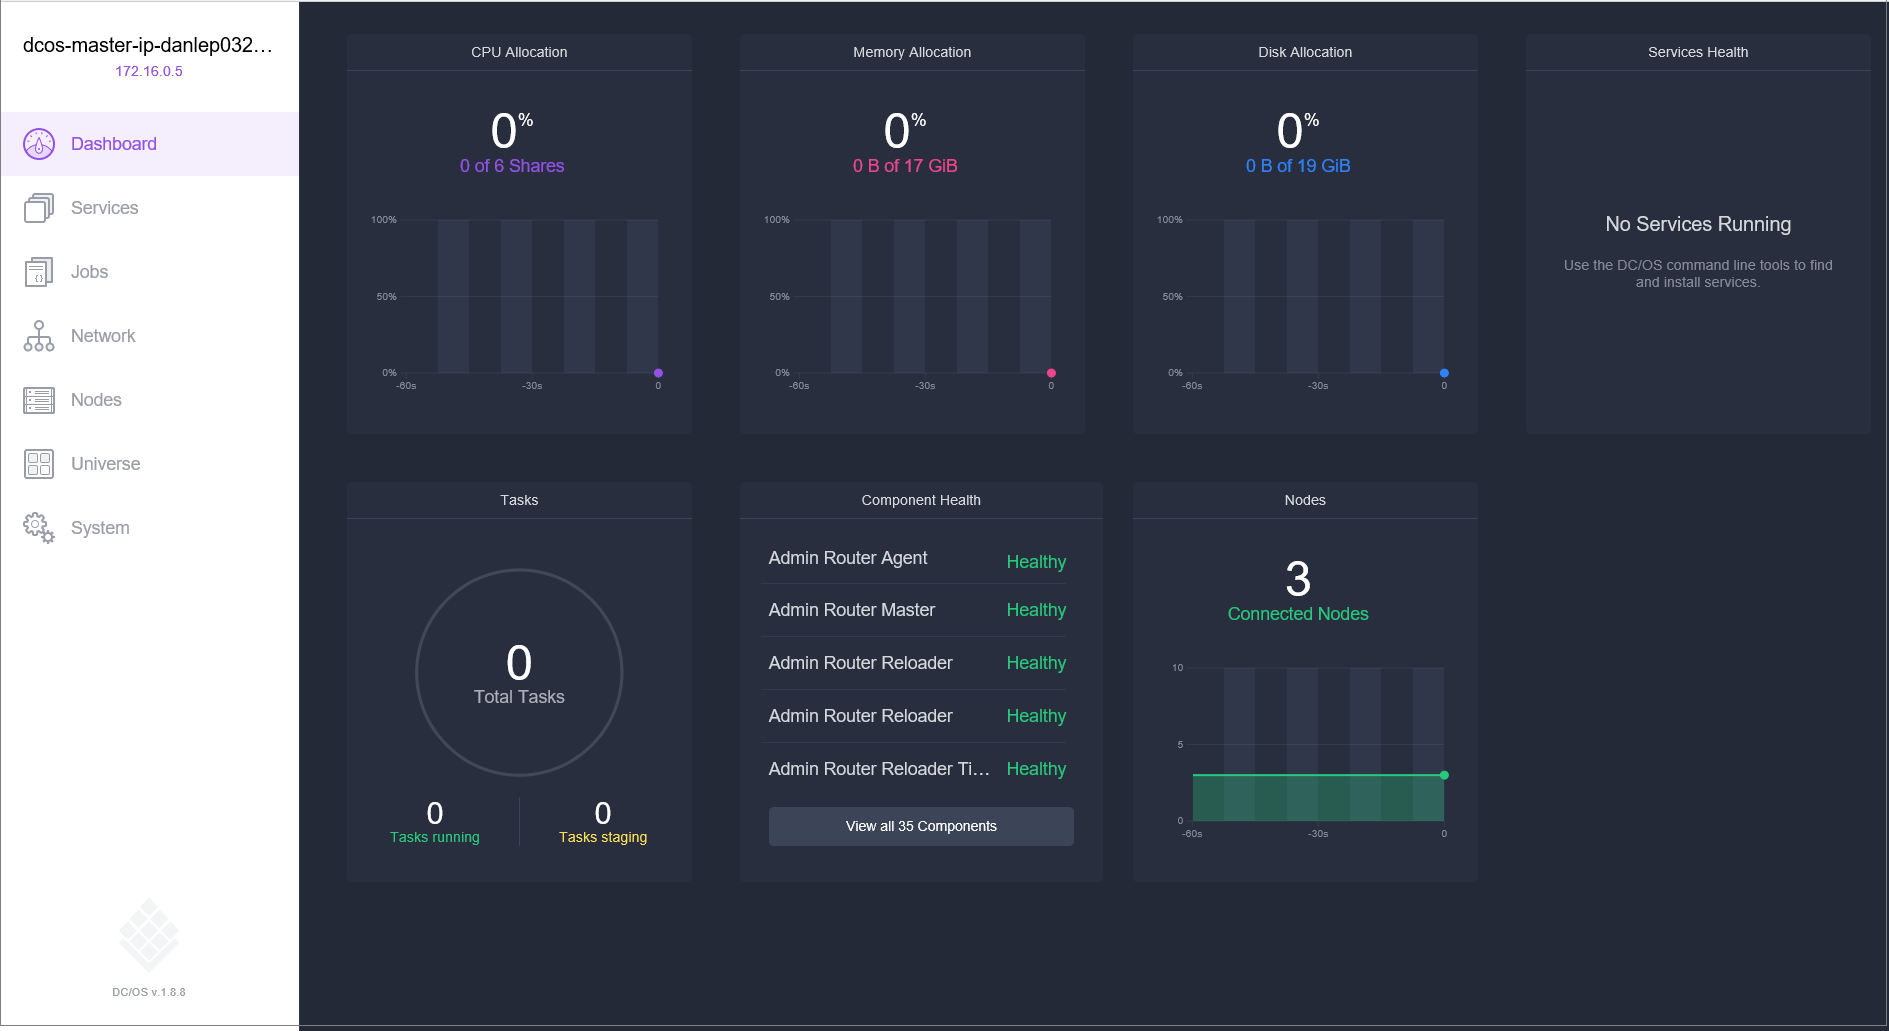Screen dimensions: 1889x1031
Task: Open the master IP link 172.16.0.5
Action: (x=149, y=71)
